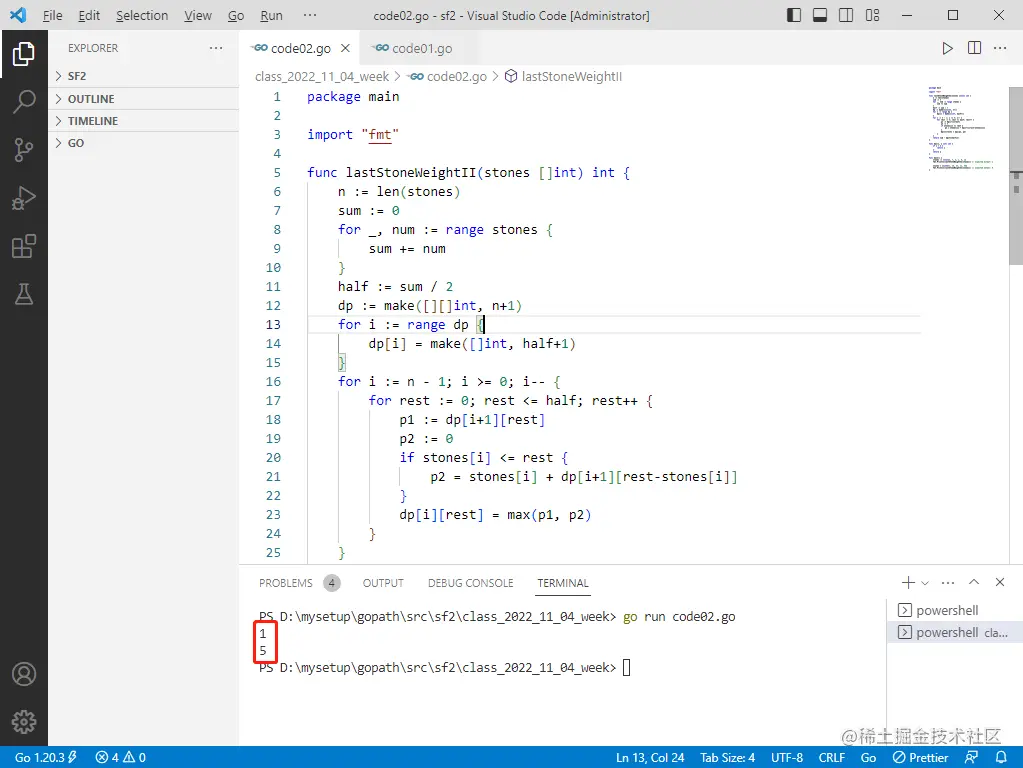Change the UTF-8 file encoding
1023x768 pixels.
point(787,758)
